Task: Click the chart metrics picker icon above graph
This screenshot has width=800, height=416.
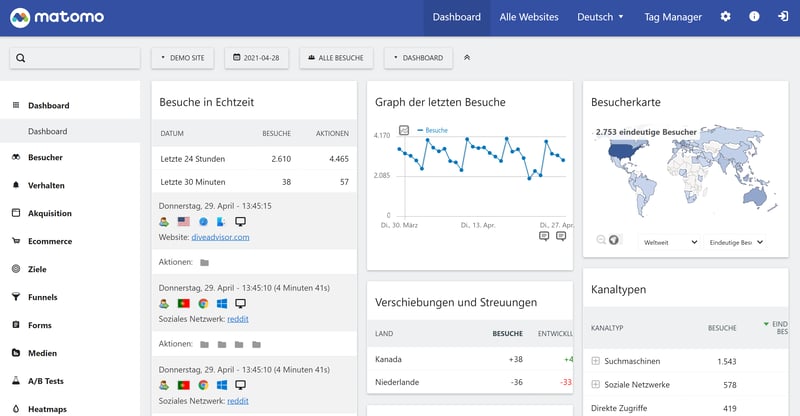Action: pyautogui.click(x=404, y=130)
